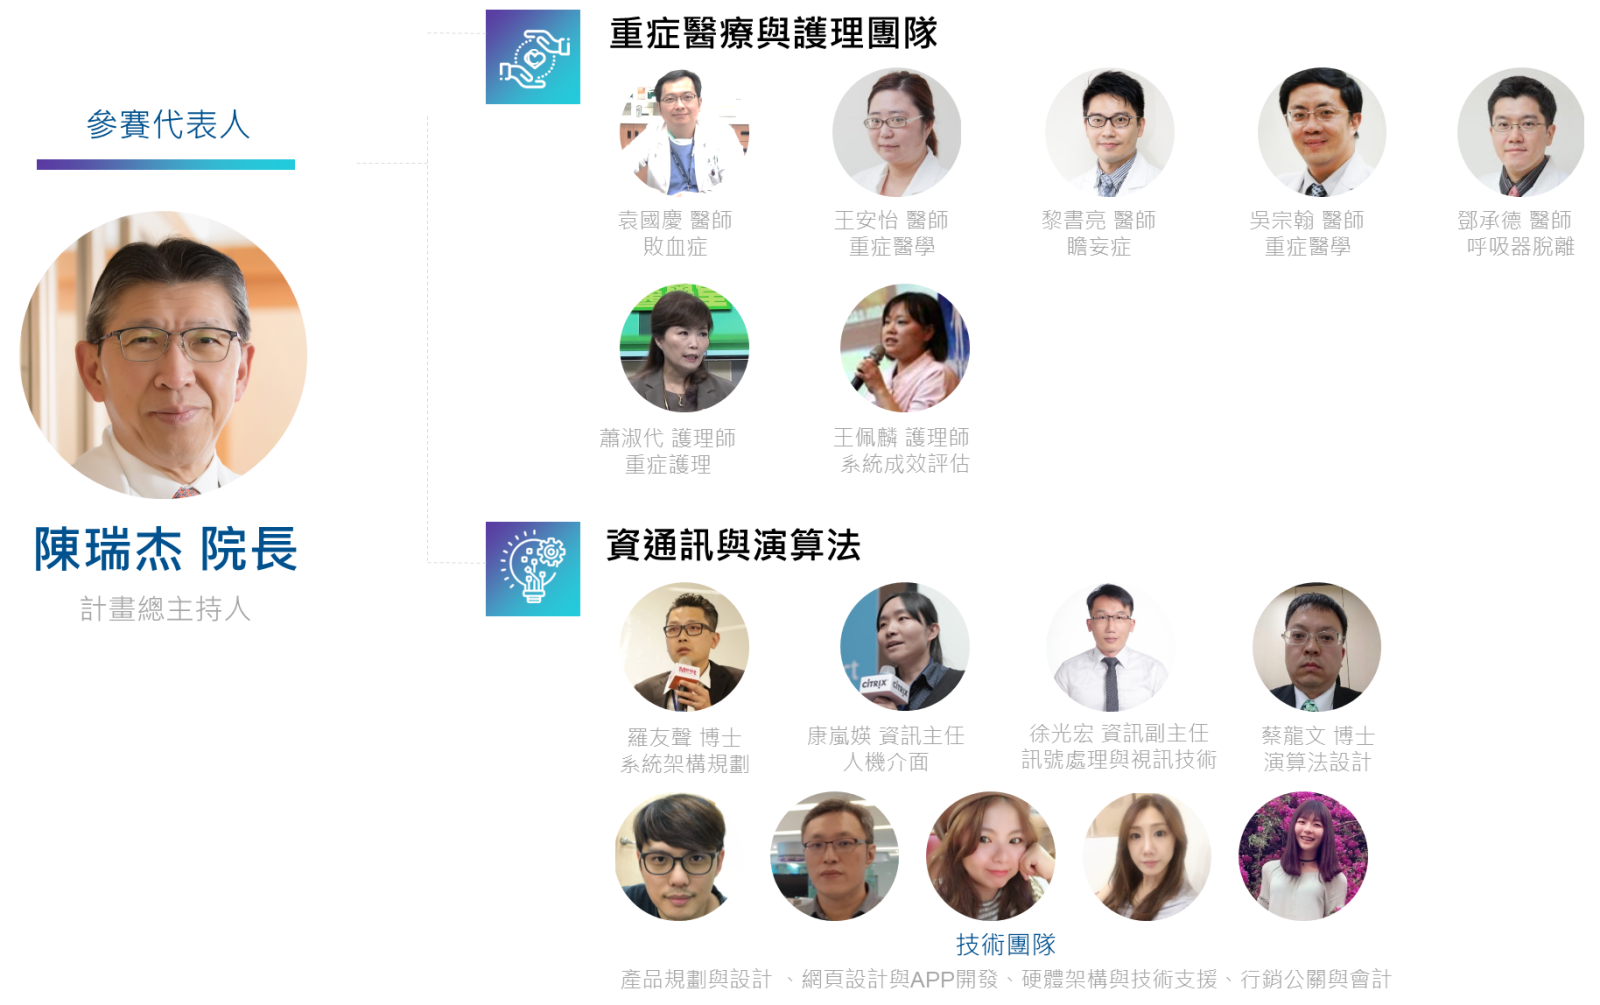Image resolution: width=1600 pixels, height=1005 pixels.
Task: Select the photo of 蔡龍文 博士
Action: pyautogui.click(x=1317, y=647)
